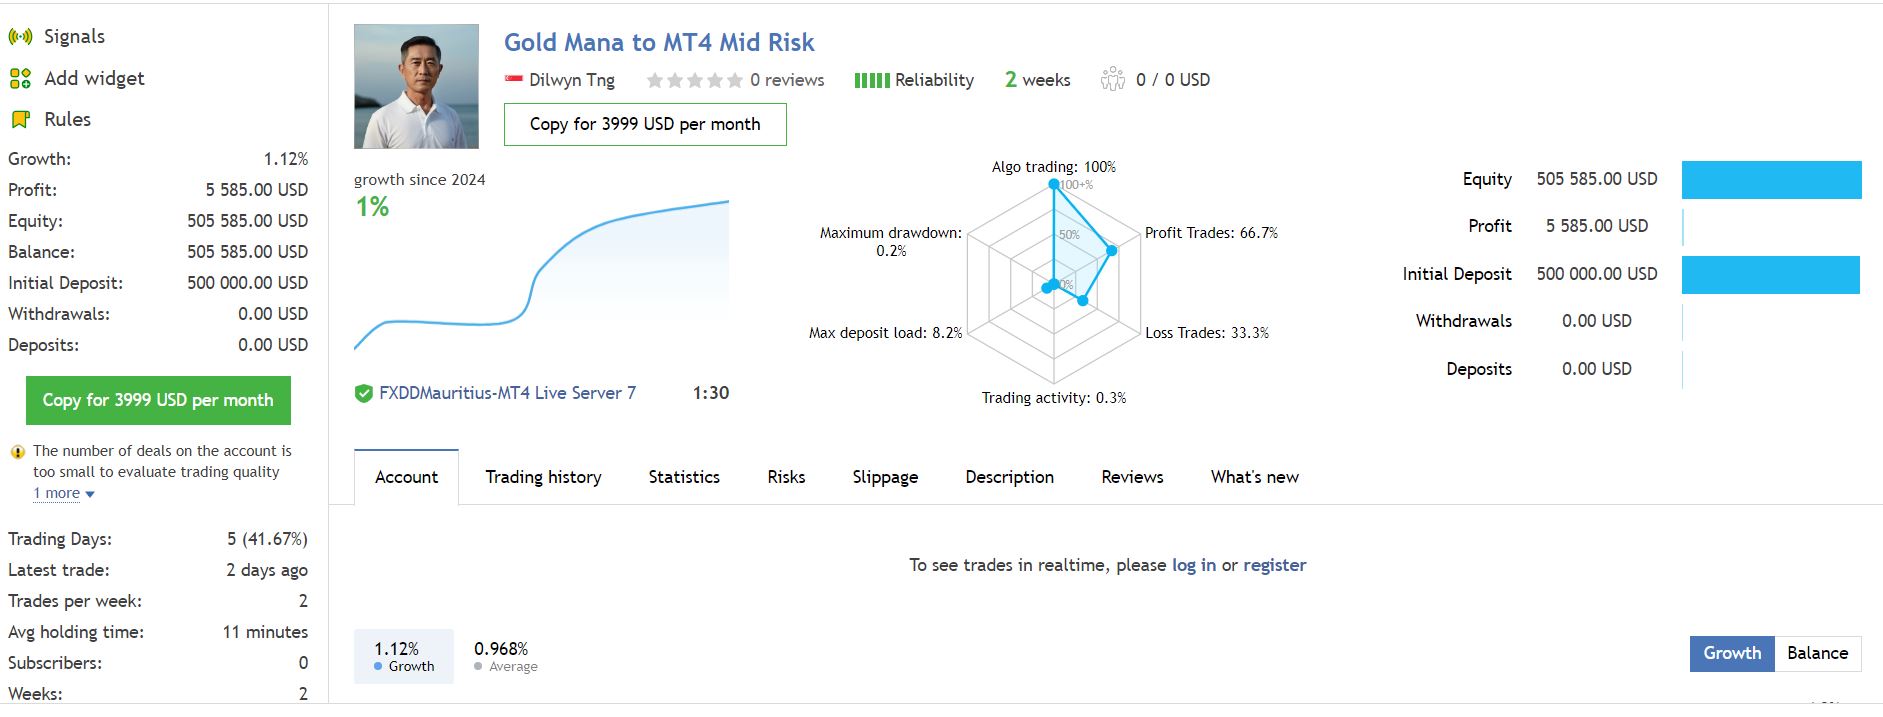
Task: Expand the '1 more' warnings dropdown
Action: [x=63, y=493]
